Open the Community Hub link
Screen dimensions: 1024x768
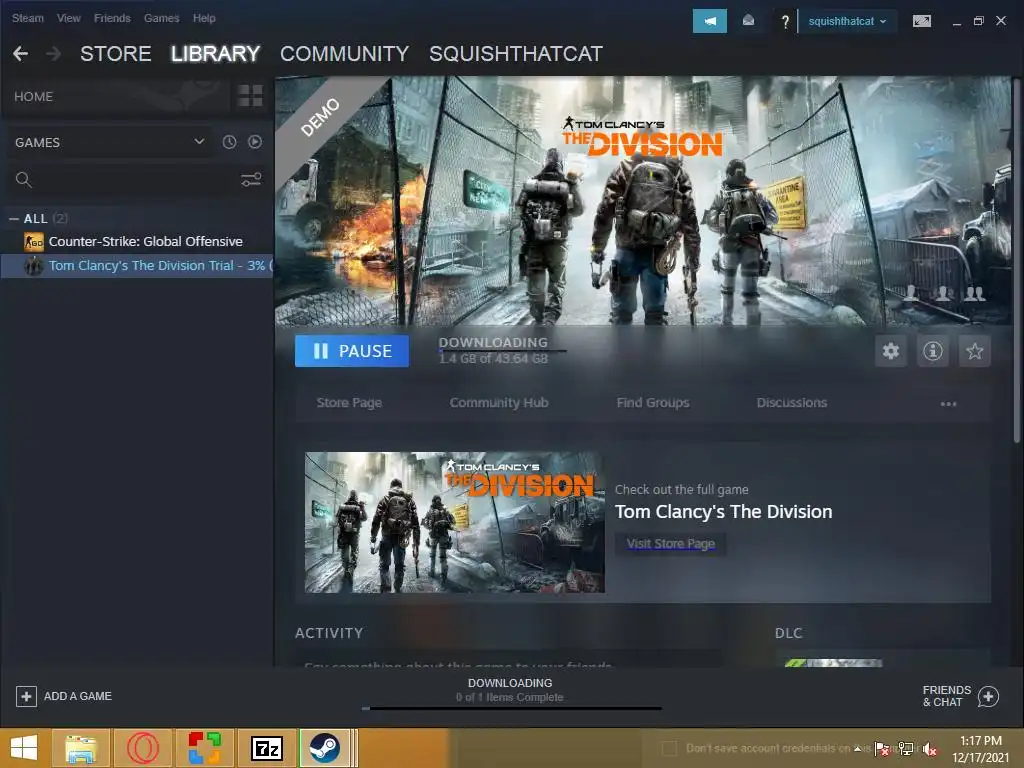pyautogui.click(x=499, y=403)
